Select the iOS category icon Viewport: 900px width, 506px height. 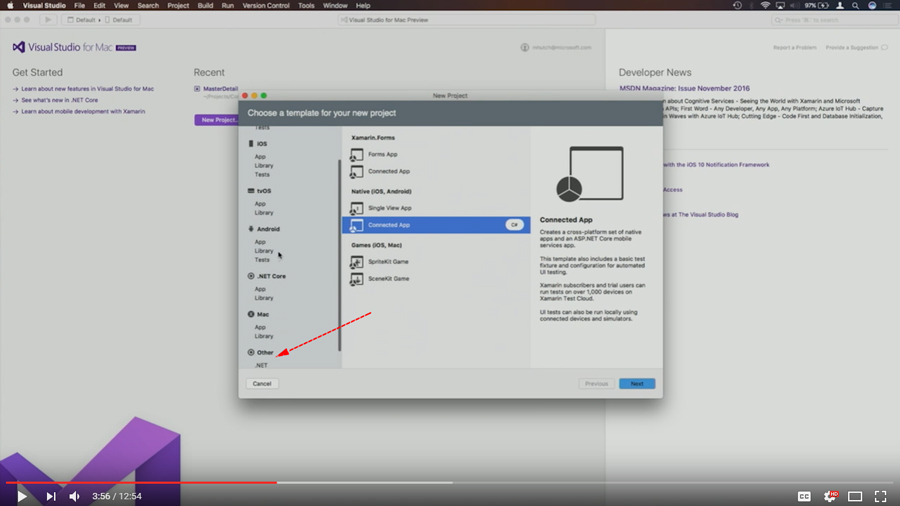(x=251, y=143)
